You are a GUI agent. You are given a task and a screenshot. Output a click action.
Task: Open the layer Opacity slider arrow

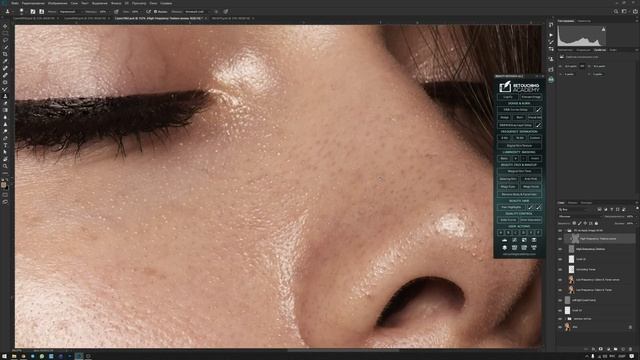636,216
